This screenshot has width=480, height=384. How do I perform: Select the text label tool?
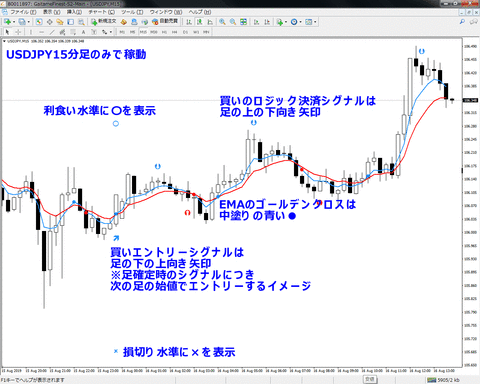pyautogui.click(x=94, y=32)
